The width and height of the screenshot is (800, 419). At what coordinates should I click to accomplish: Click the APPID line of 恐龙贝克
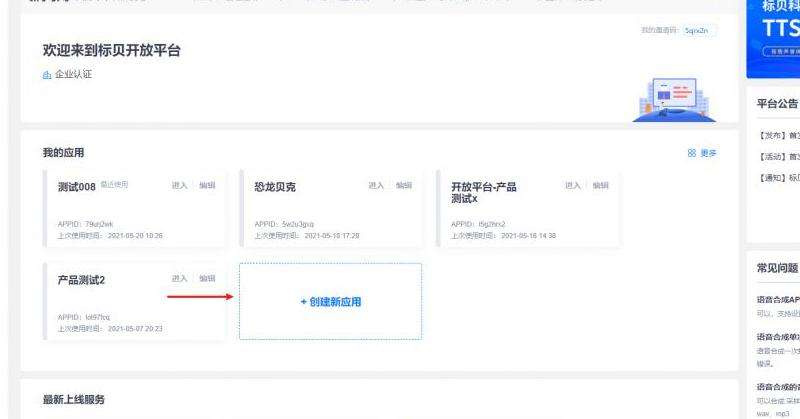[284, 224]
